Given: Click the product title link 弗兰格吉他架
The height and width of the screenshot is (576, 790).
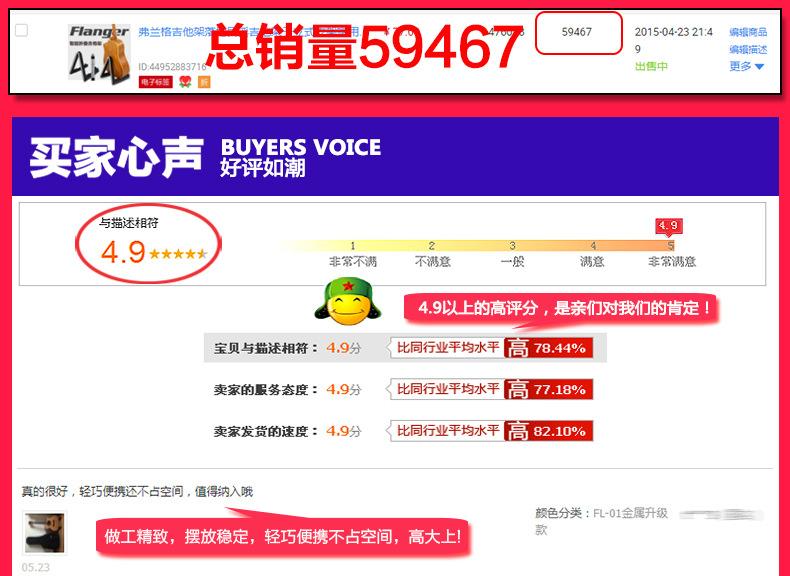Looking at the screenshot, I should [169, 32].
